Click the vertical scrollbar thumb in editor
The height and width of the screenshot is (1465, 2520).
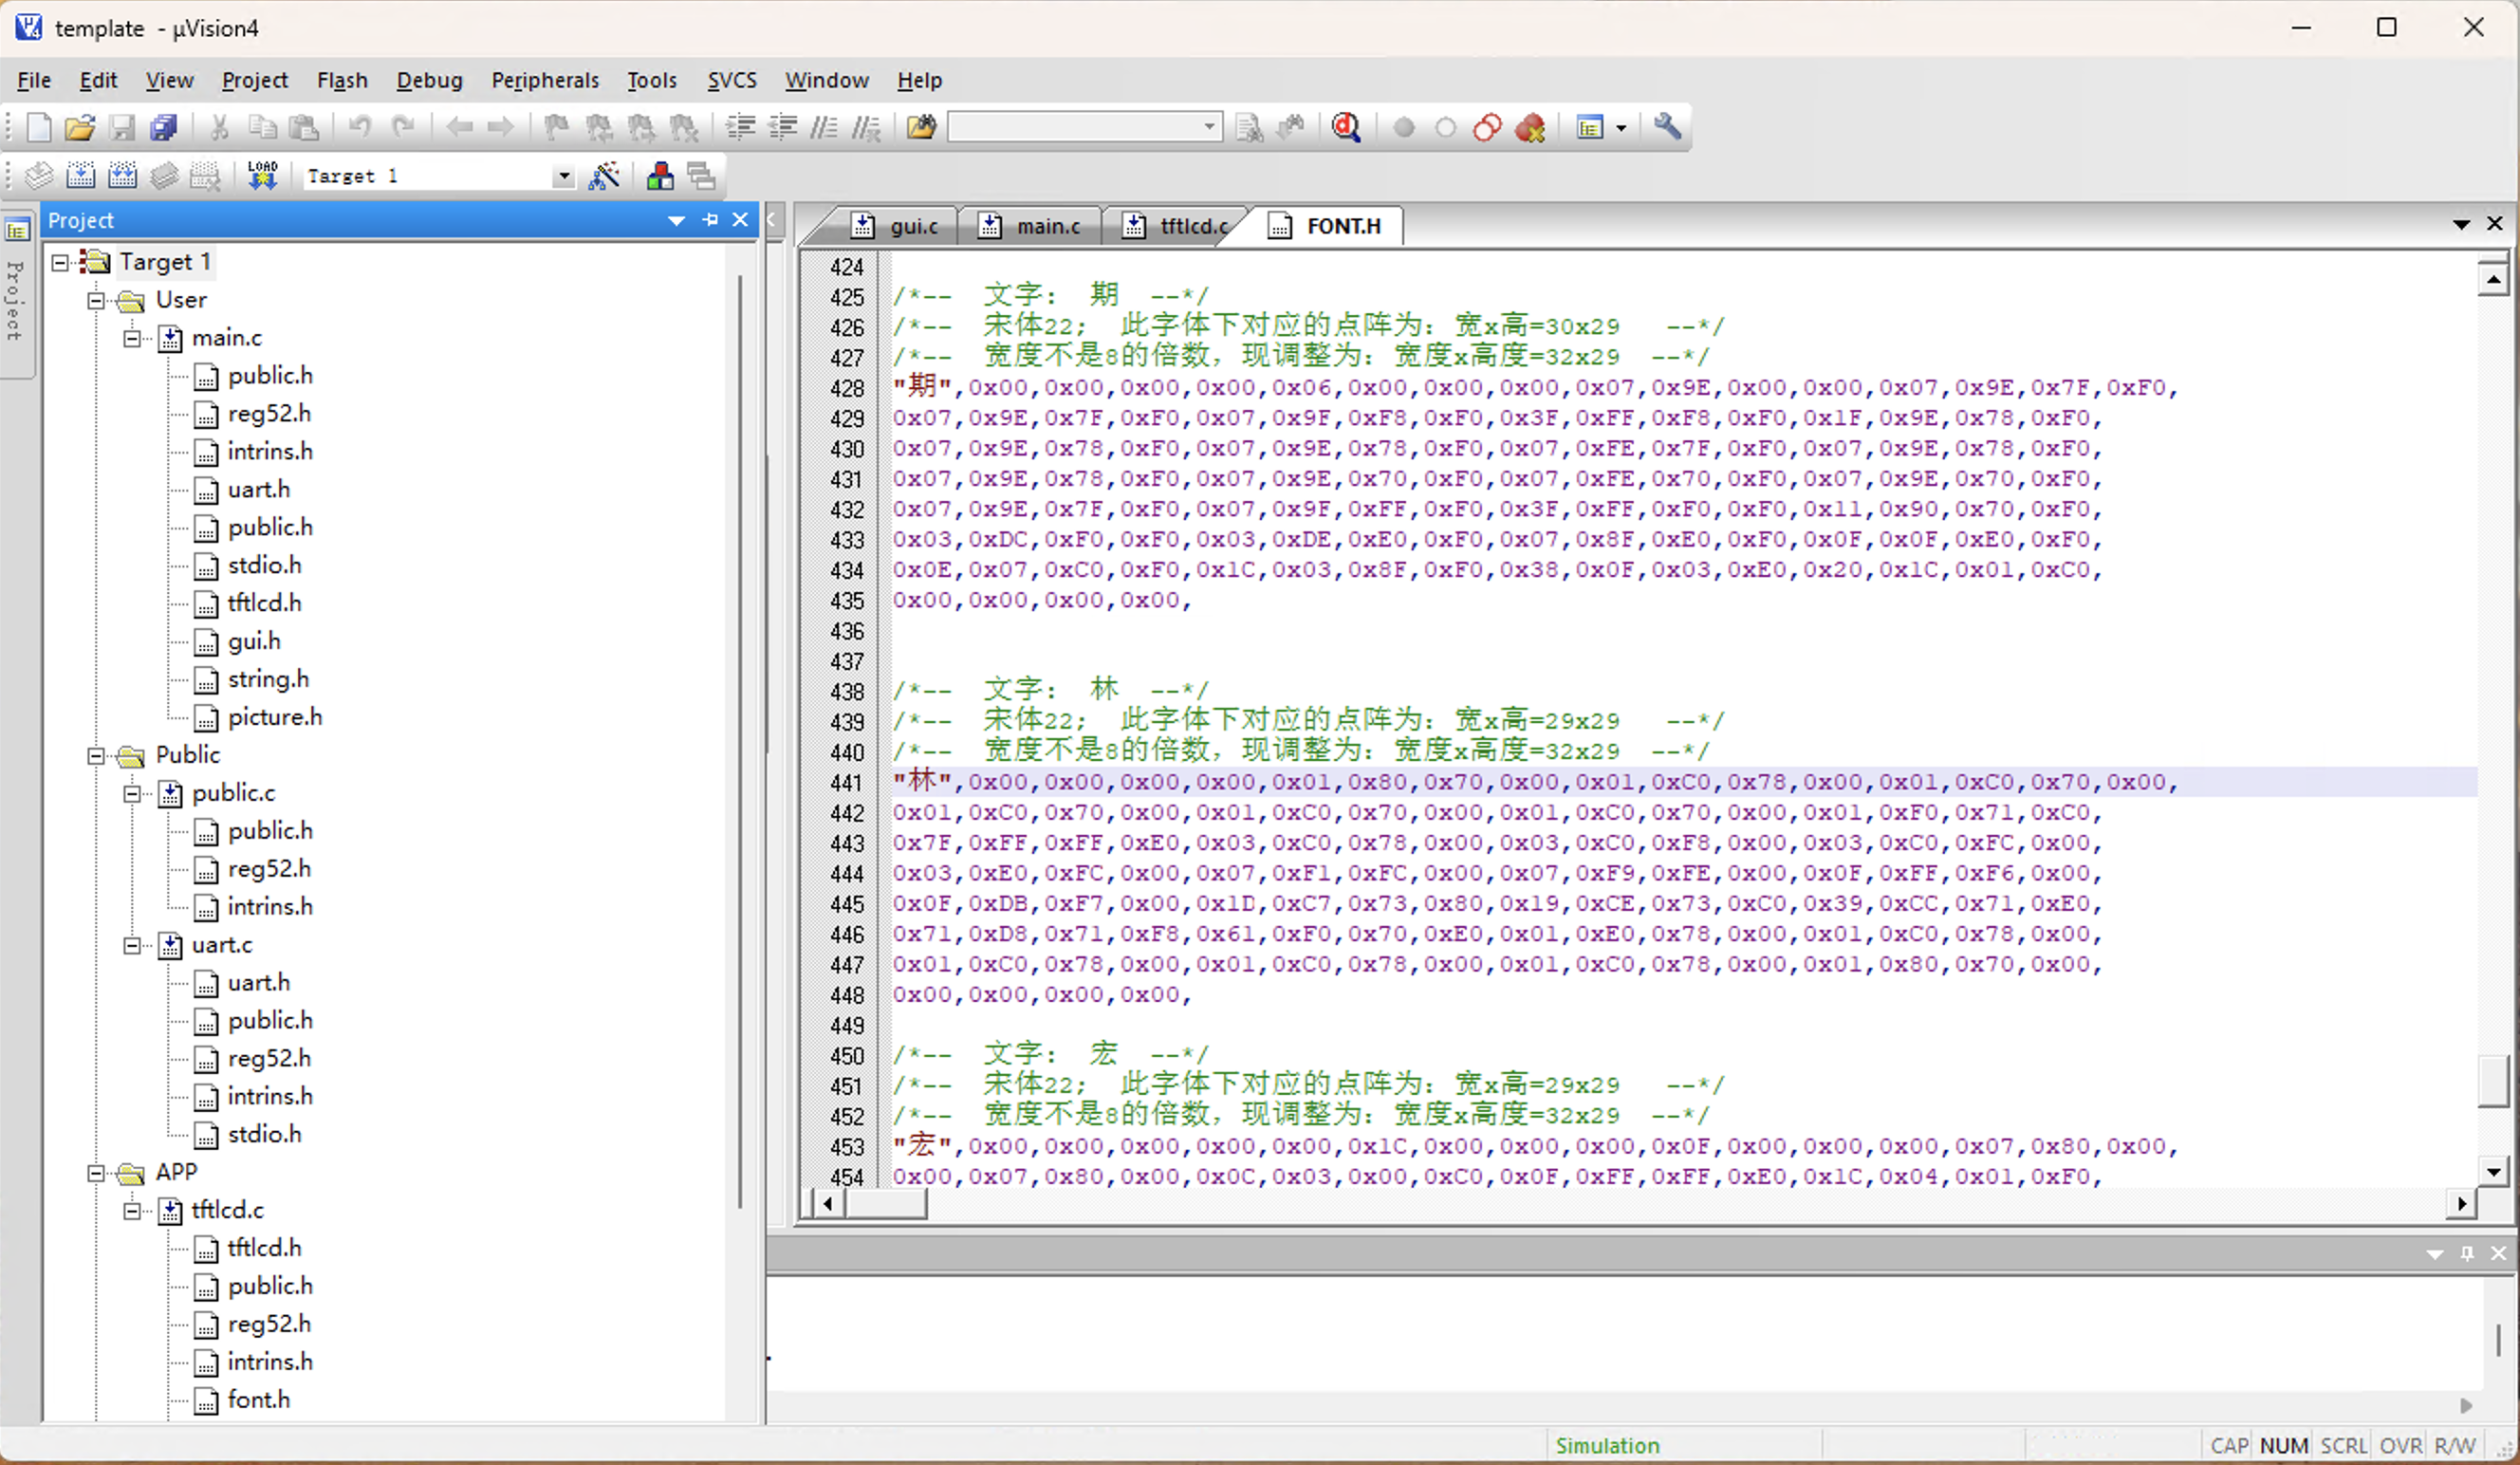pos(2493,1082)
